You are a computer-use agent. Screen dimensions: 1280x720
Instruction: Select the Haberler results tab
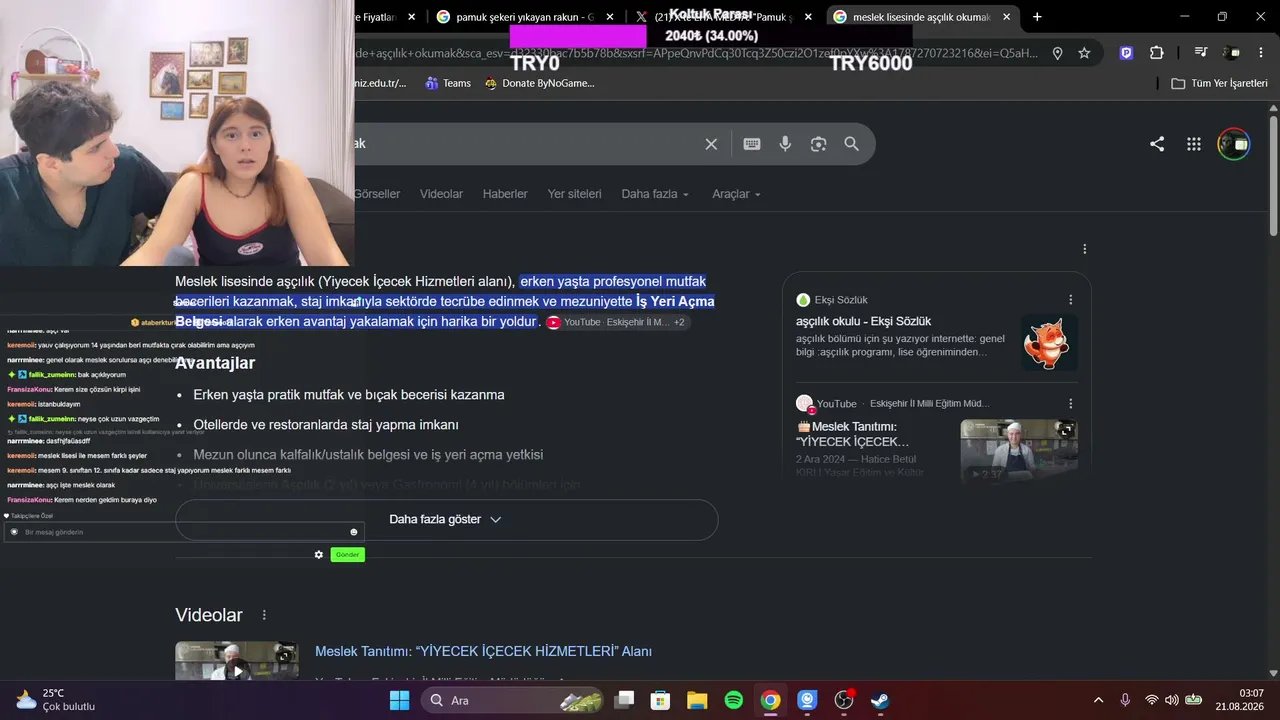point(505,194)
